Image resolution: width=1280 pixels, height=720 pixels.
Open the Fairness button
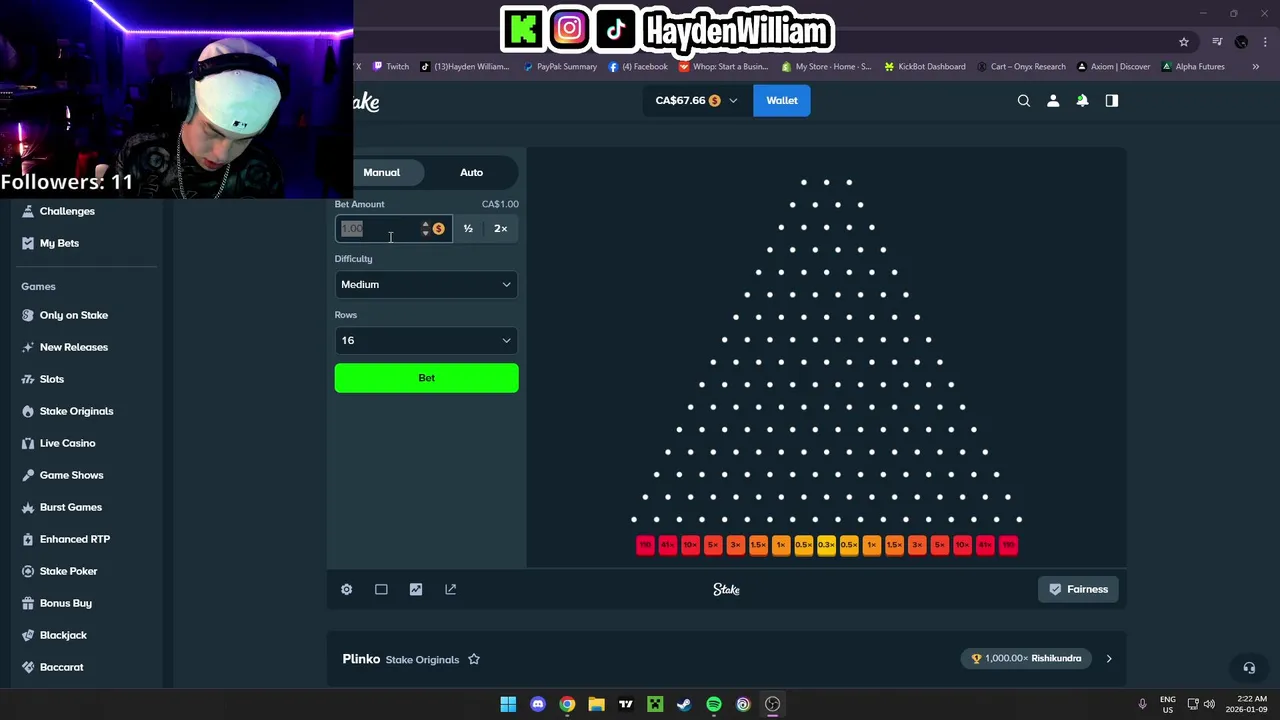(x=1078, y=589)
